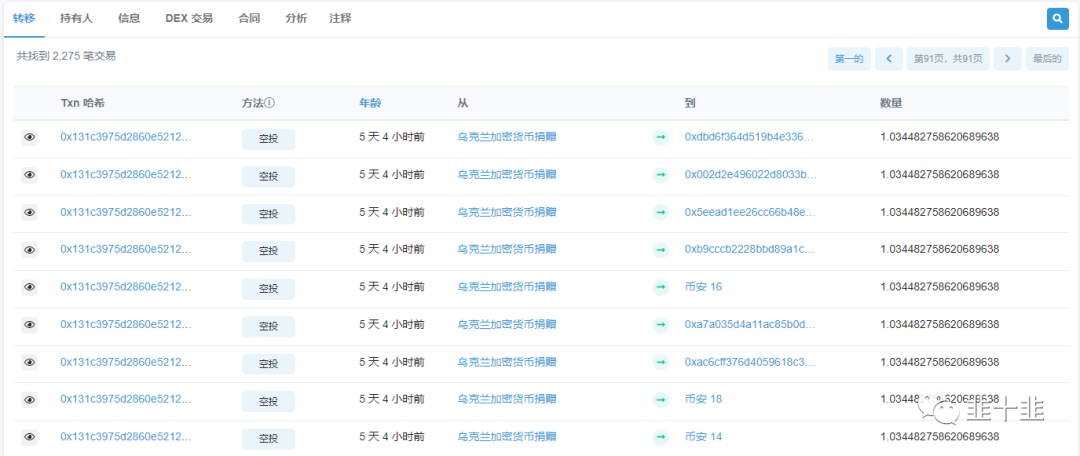Click eye icon in first transaction row
Image resolution: width=1080 pixels, height=456 pixels.
[x=30, y=138]
